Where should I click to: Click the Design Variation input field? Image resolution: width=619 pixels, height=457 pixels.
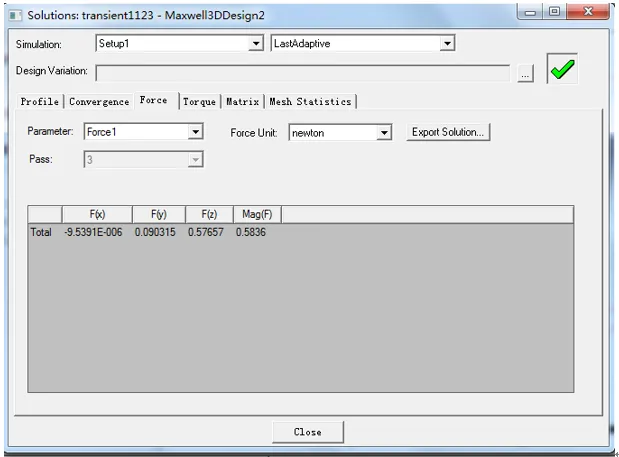[x=303, y=73]
